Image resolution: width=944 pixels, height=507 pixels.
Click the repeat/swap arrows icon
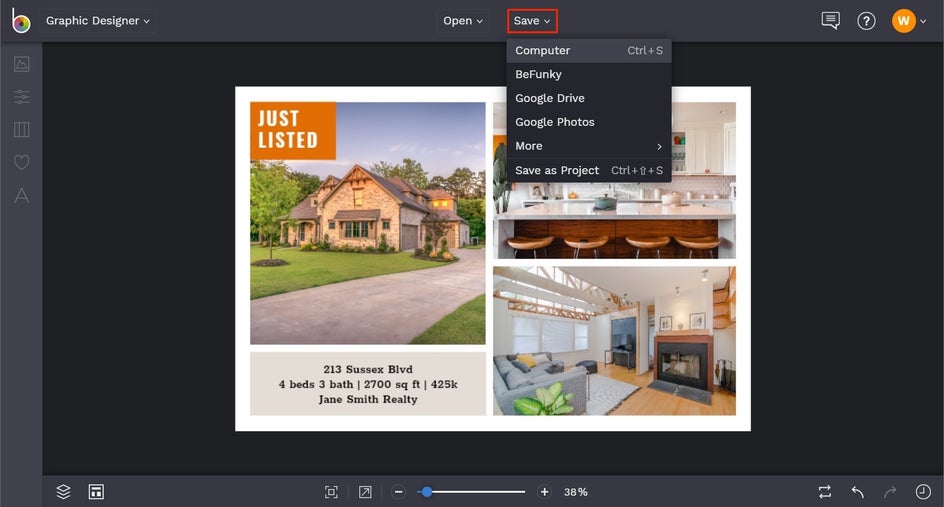[825, 492]
